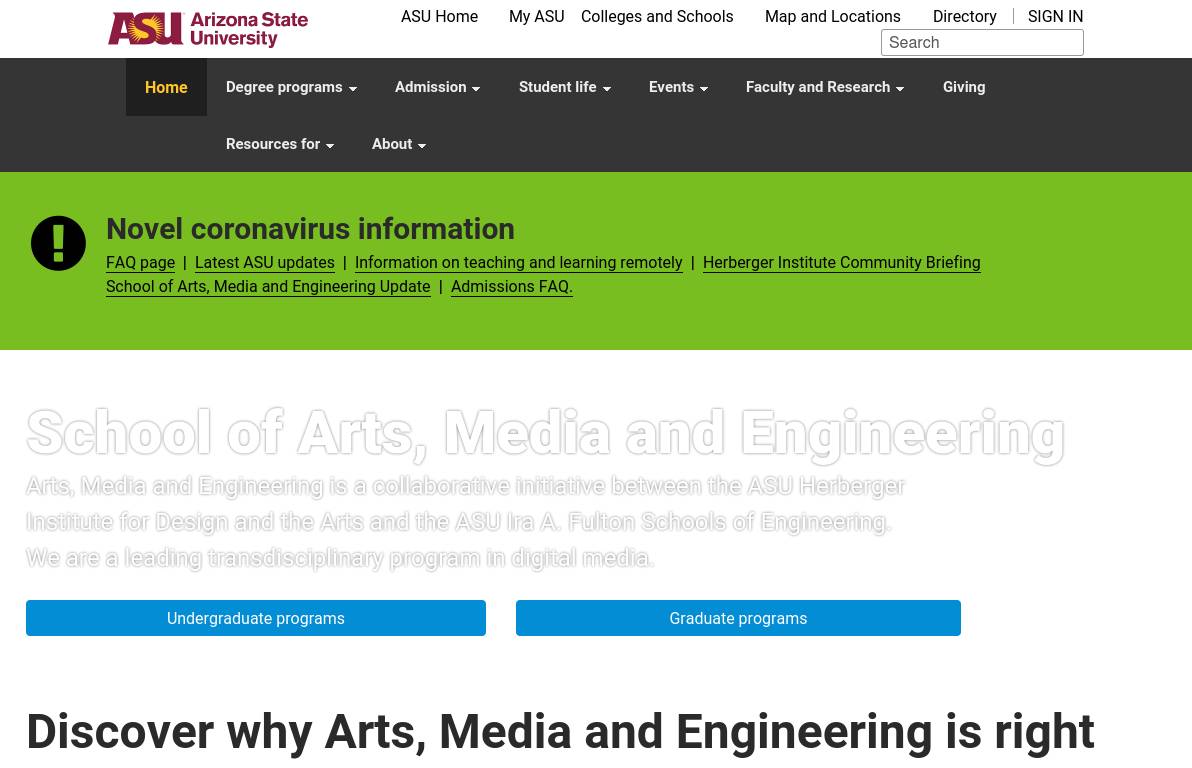
Task: Expand the Degree programs dropdown
Action: click(x=291, y=88)
